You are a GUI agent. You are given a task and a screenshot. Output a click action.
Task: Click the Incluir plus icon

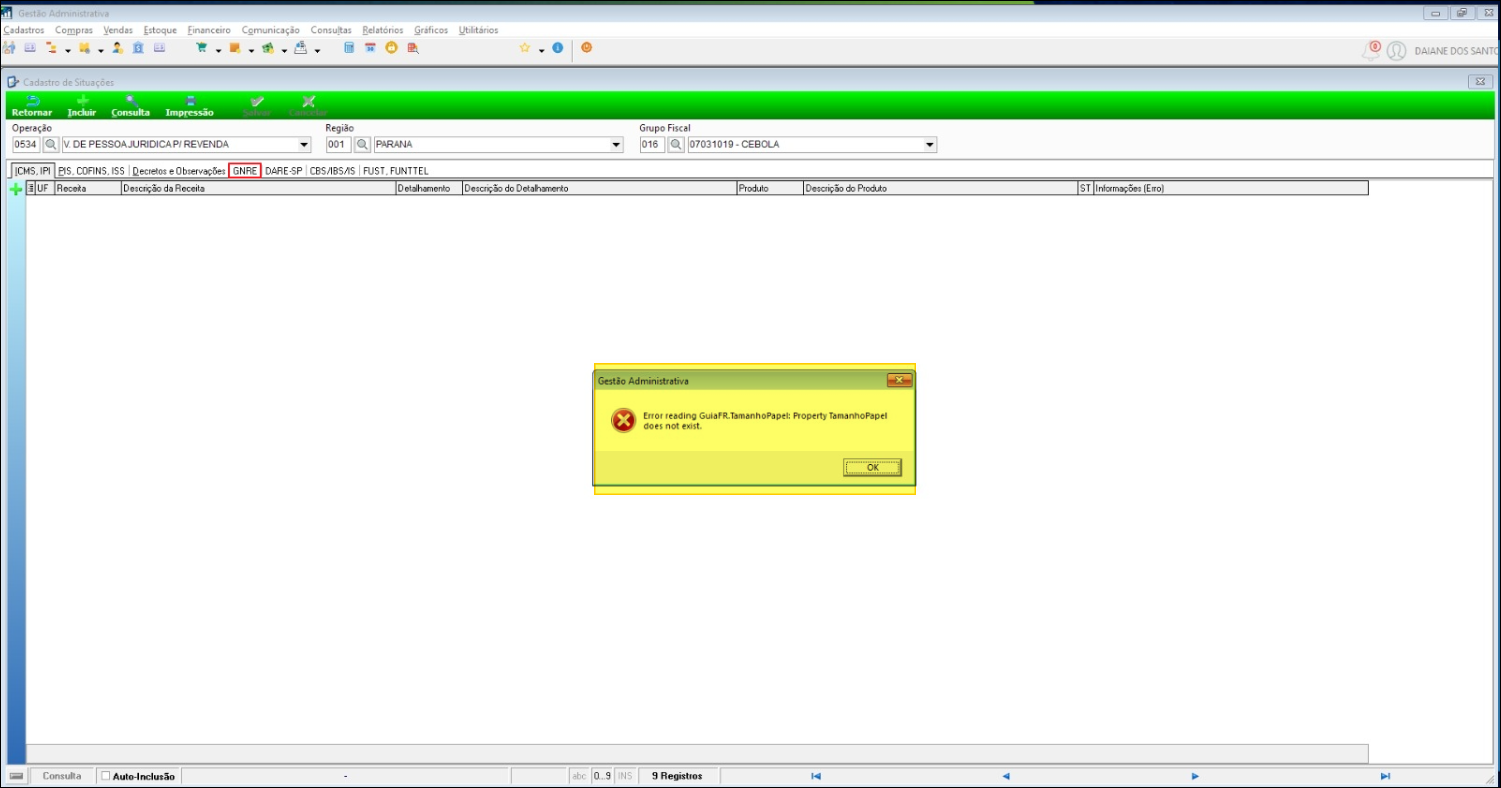(82, 102)
